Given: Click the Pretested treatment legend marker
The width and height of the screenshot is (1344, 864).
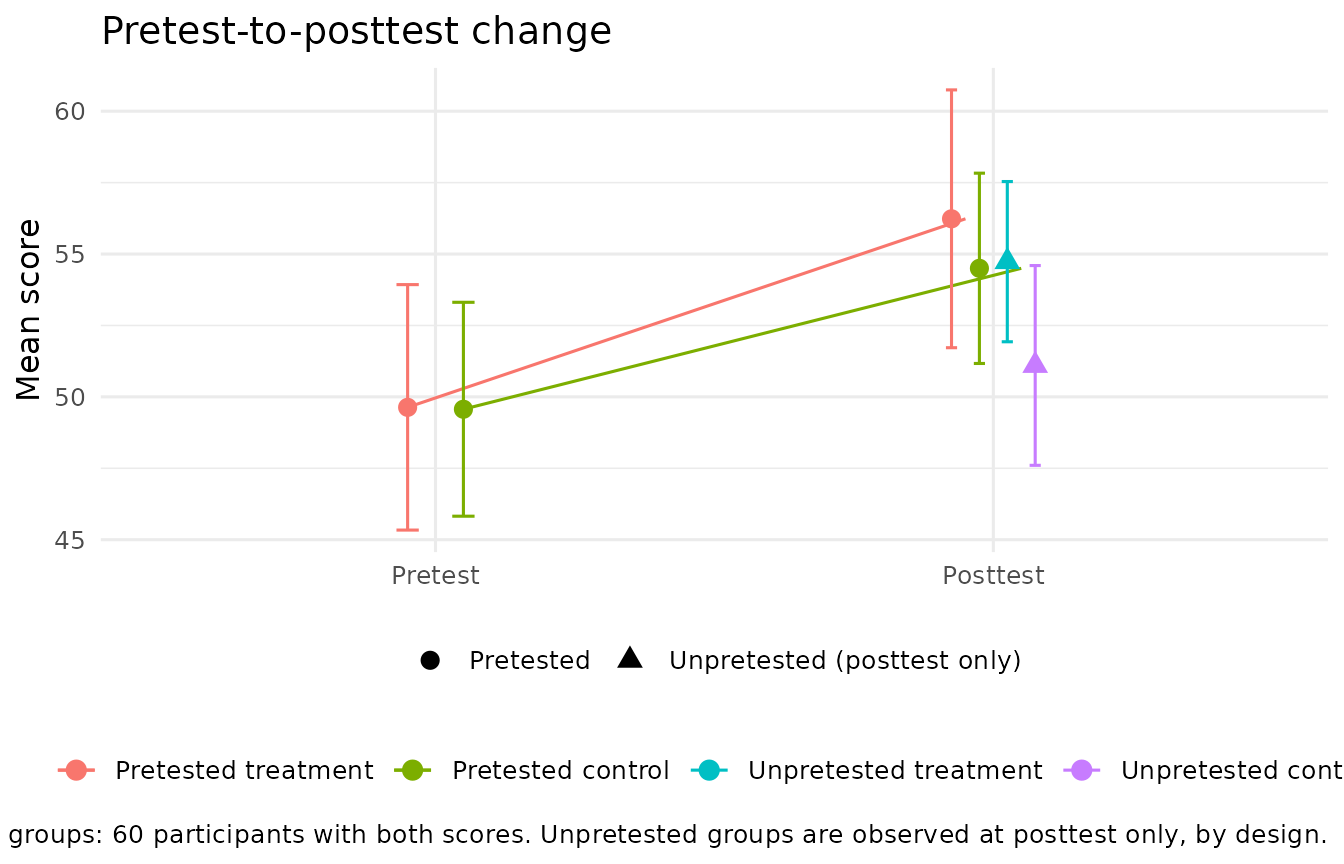Looking at the screenshot, I should 76,770.
